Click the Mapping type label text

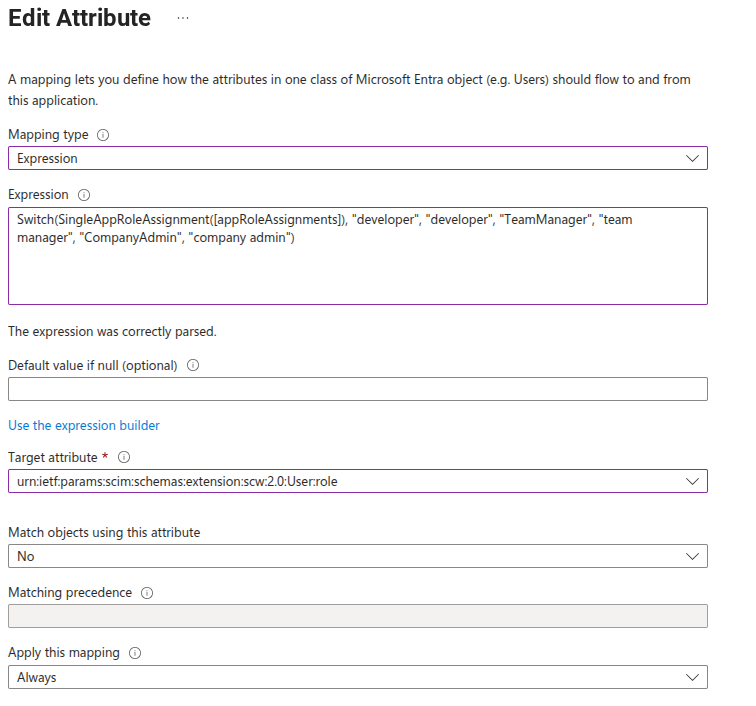tap(48, 135)
